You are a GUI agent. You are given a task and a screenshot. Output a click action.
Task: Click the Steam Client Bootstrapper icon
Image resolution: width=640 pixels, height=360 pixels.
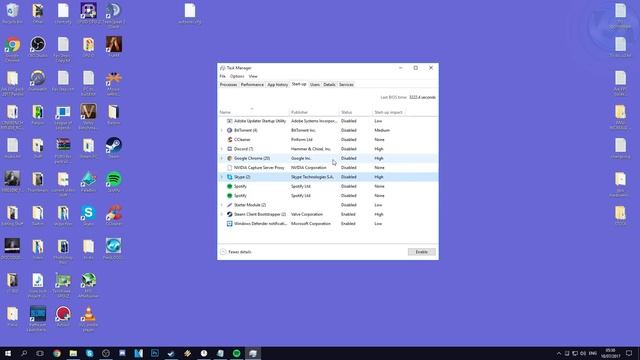pos(229,214)
